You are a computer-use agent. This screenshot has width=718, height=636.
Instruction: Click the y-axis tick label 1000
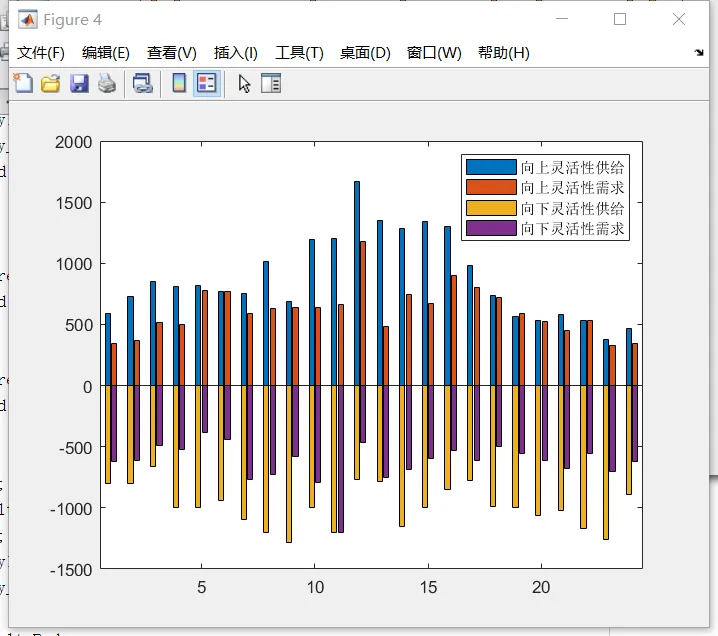point(73,264)
